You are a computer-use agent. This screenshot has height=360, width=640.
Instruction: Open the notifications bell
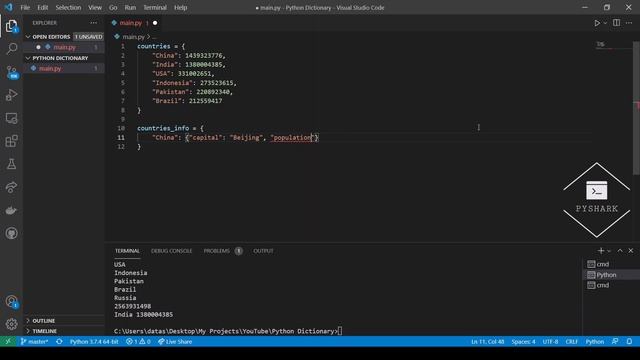point(629,342)
